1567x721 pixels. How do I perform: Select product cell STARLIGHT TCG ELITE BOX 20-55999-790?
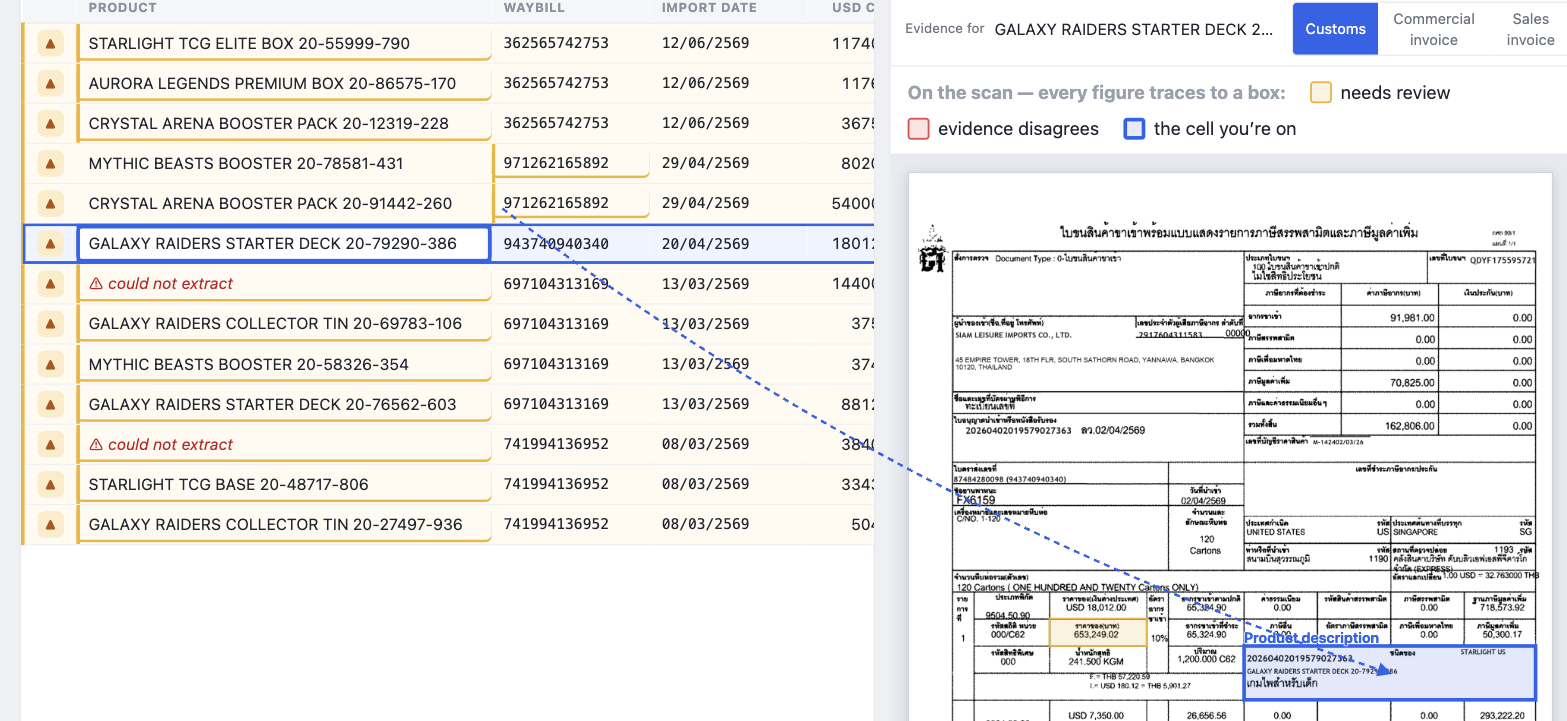tap(284, 43)
